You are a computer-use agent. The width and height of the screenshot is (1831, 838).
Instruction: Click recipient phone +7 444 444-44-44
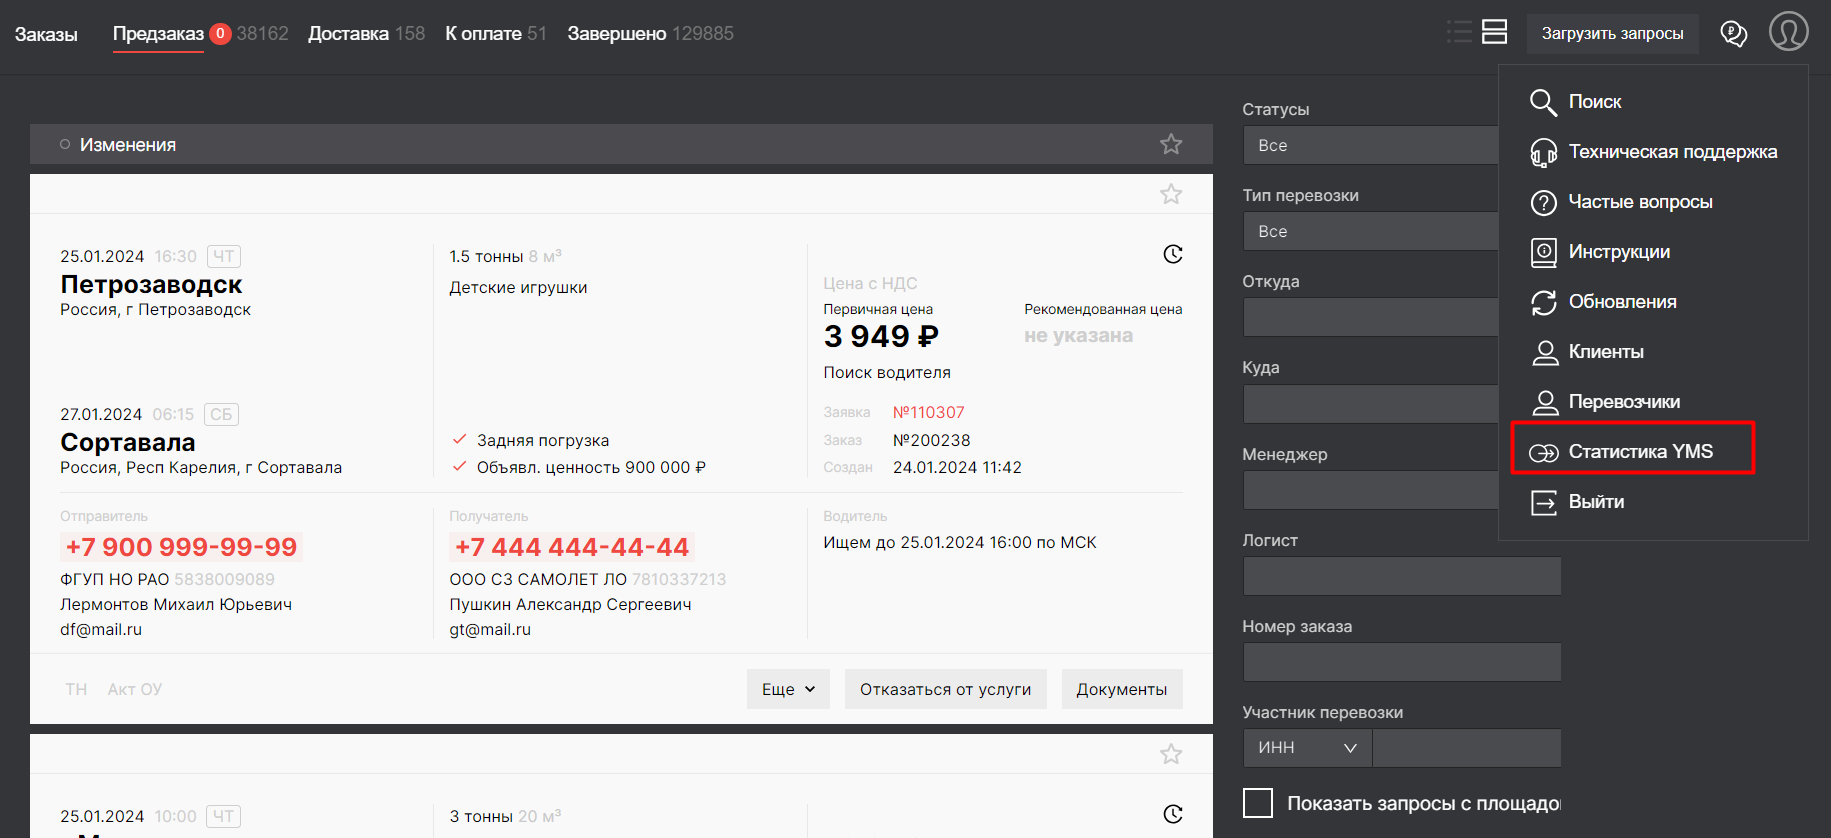tap(571, 547)
